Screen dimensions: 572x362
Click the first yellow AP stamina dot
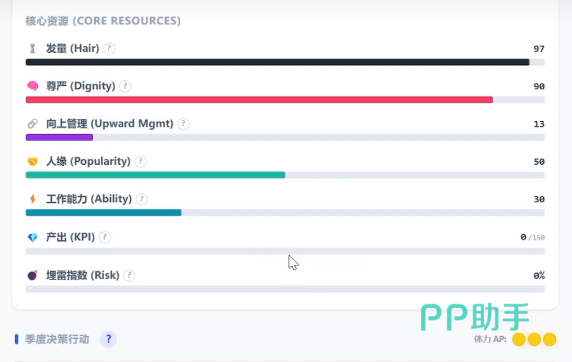(518, 339)
